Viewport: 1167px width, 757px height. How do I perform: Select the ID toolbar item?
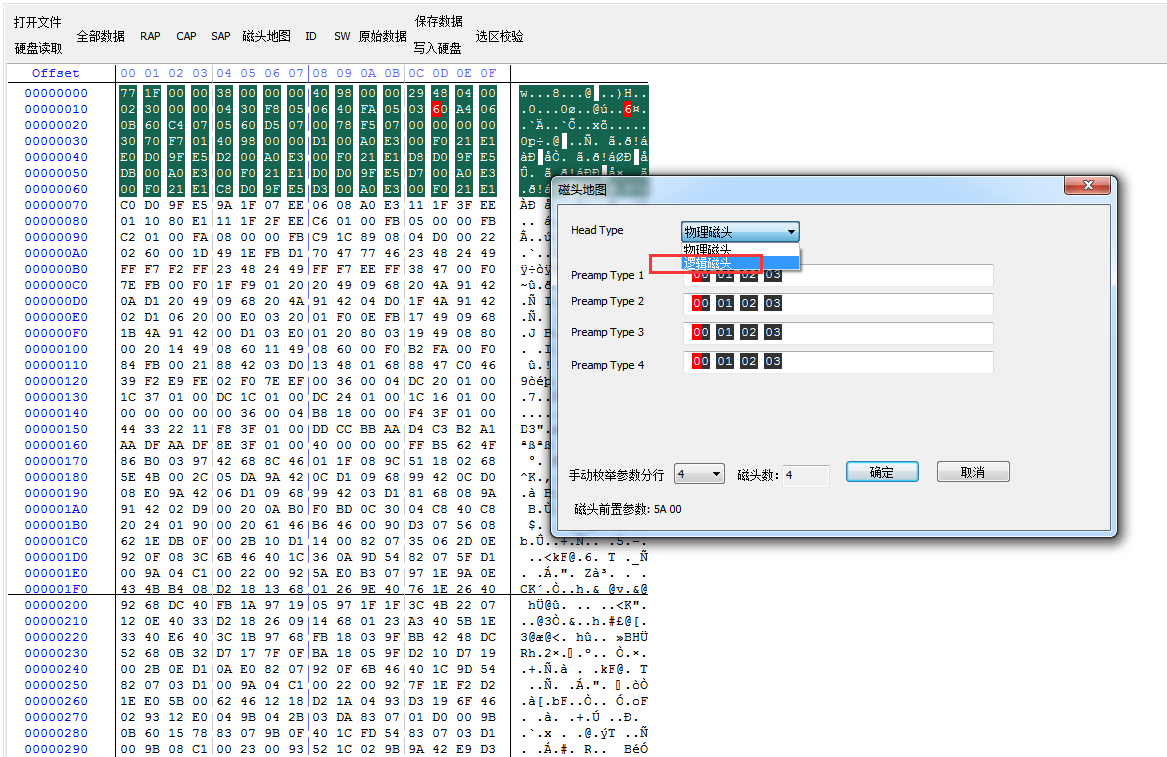click(x=310, y=36)
